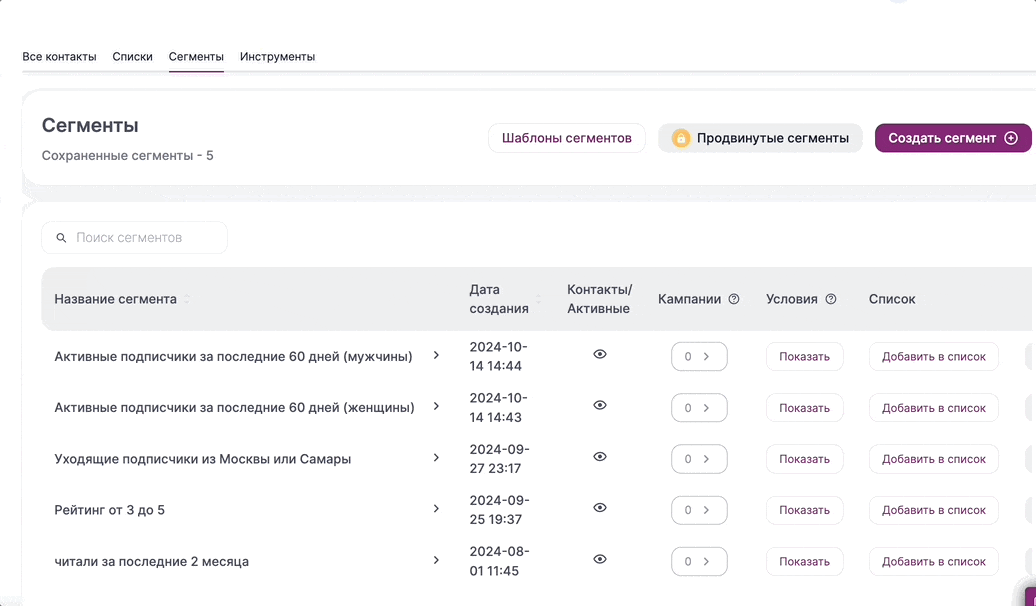Expand the мужчины segment row chevron
This screenshot has width=1036, height=606.
[x=436, y=356]
